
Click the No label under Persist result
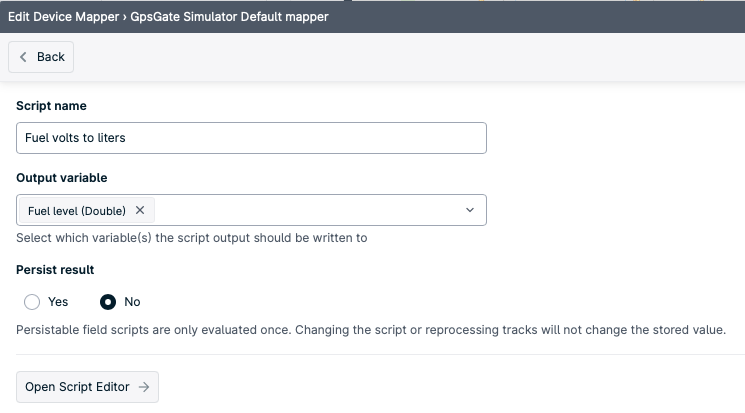click(x=132, y=302)
